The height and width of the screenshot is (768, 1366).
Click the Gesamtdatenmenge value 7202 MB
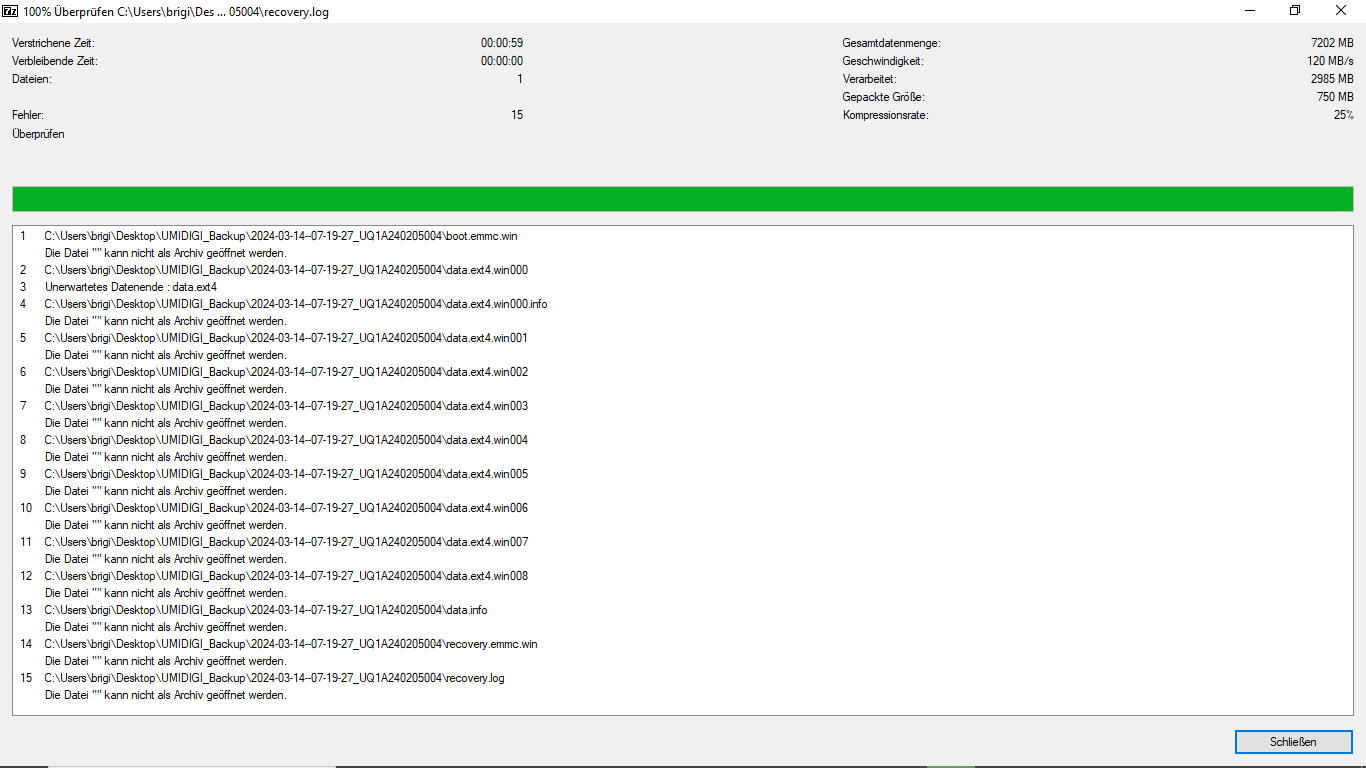coord(1332,43)
